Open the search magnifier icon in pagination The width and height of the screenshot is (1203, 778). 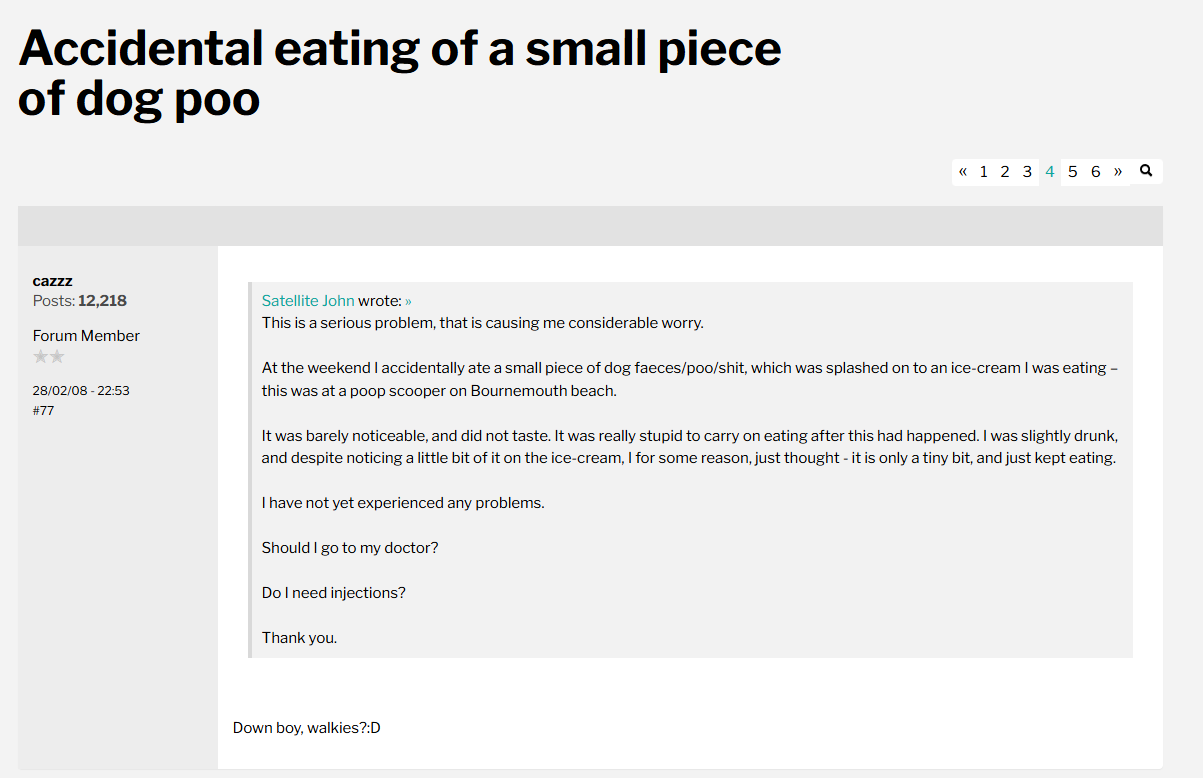click(x=1147, y=171)
